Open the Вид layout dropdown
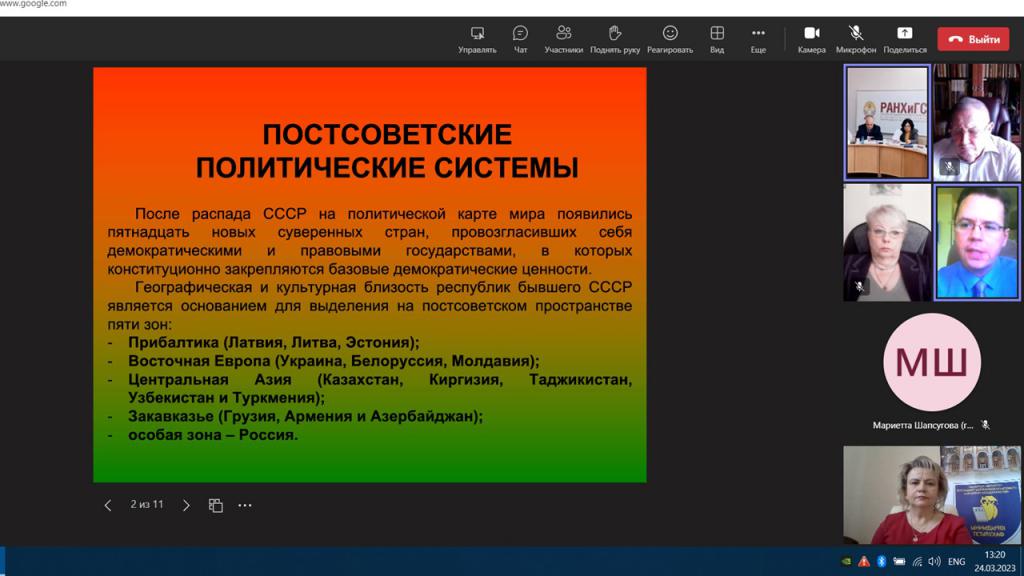The width and height of the screenshot is (1024, 576). (717, 39)
